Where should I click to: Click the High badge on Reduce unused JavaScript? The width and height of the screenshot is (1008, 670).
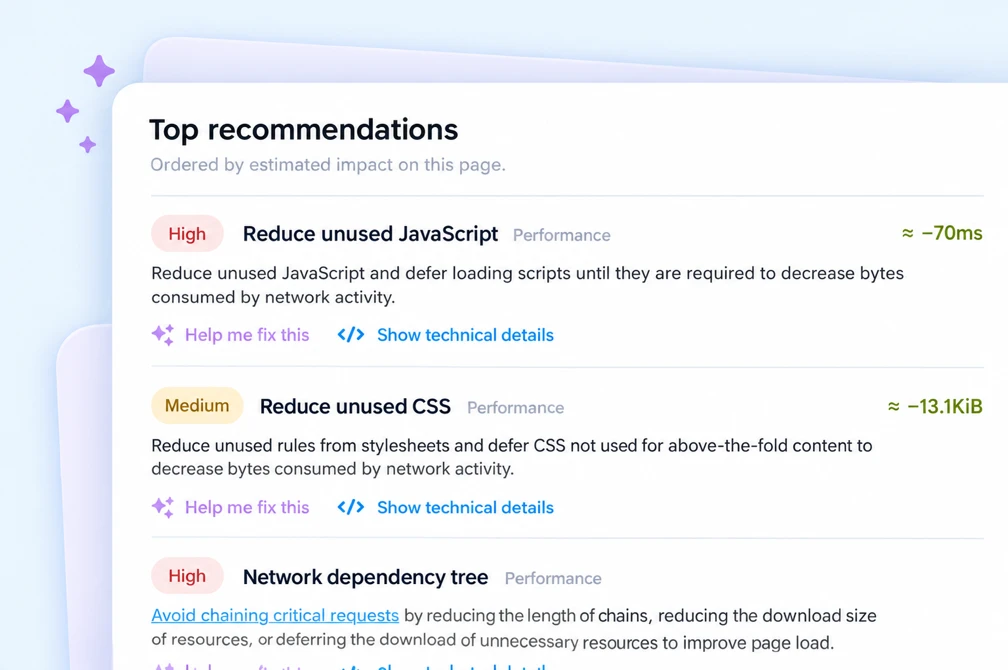tap(187, 233)
